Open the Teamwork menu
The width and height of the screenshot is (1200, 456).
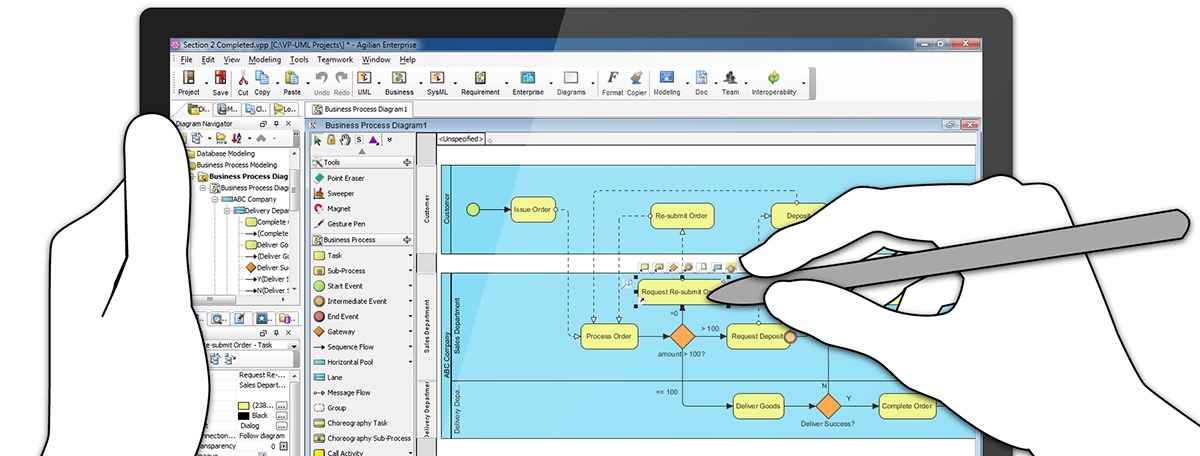point(335,60)
